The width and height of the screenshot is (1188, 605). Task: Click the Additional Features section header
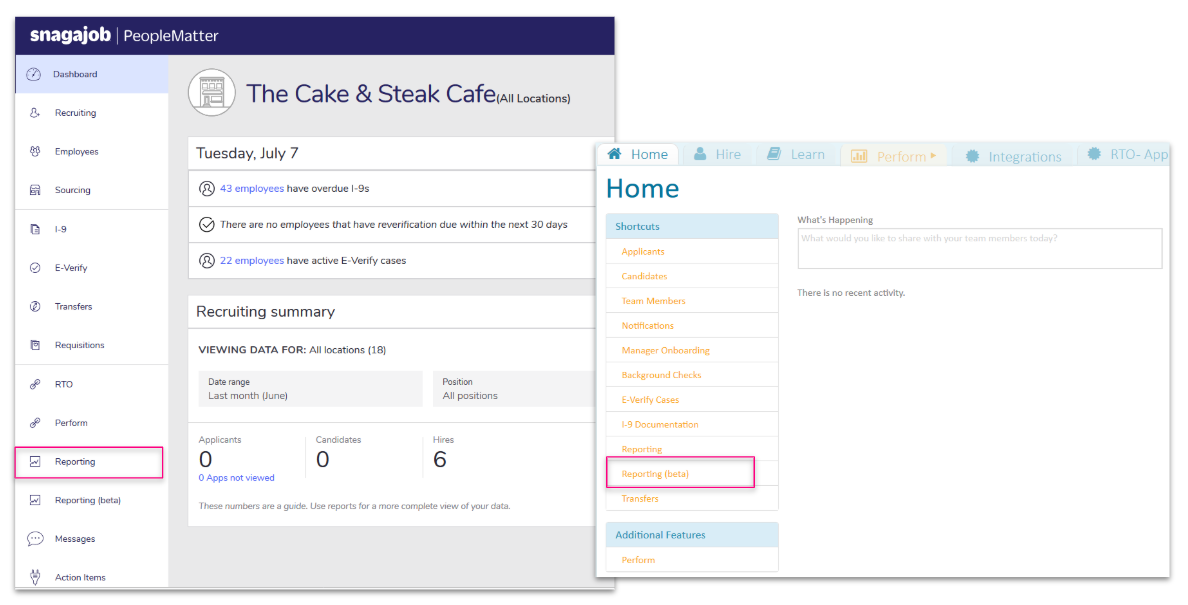[692, 535]
